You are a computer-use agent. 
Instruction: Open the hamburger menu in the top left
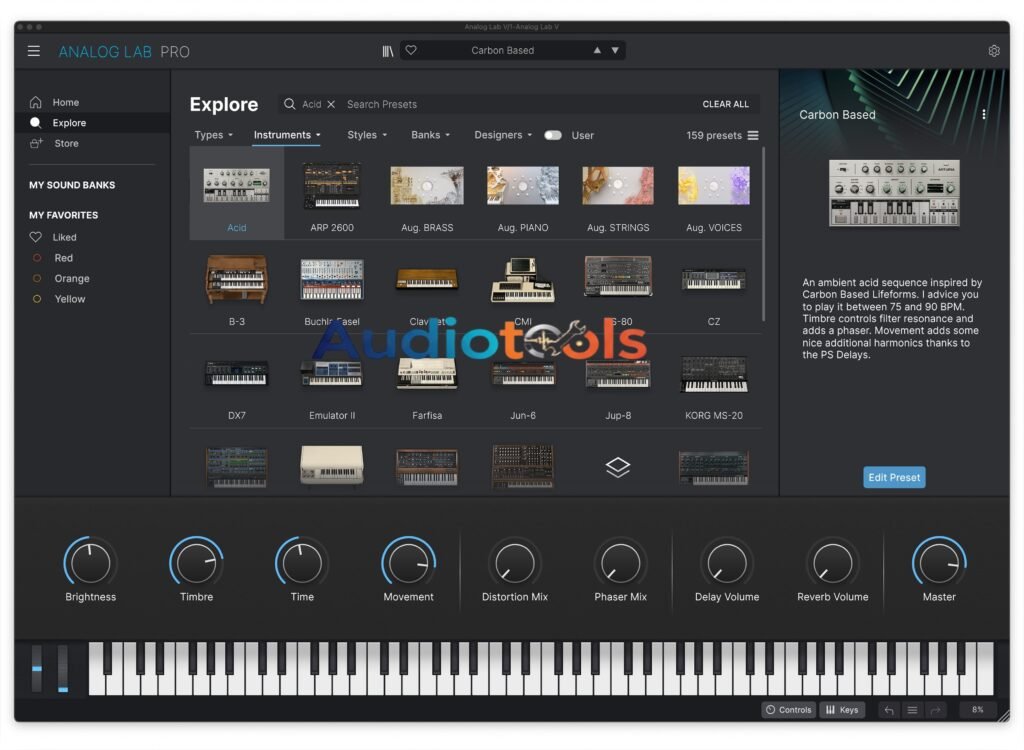[34, 51]
